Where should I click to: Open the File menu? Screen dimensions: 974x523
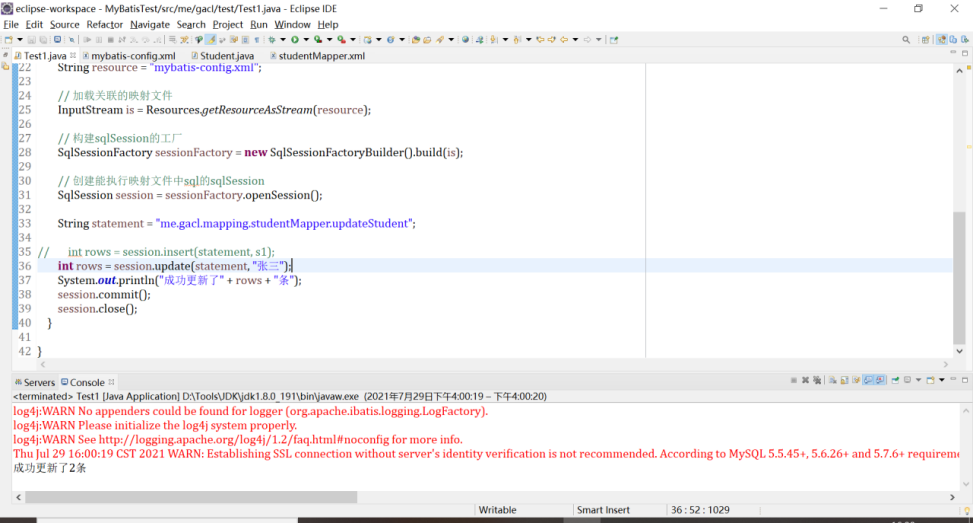pyautogui.click(x=11, y=24)
